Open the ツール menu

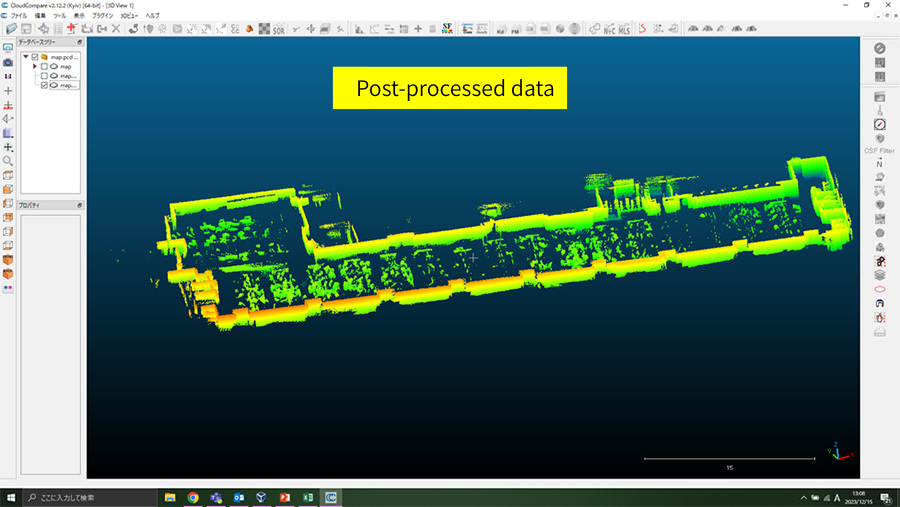point(60,16)
